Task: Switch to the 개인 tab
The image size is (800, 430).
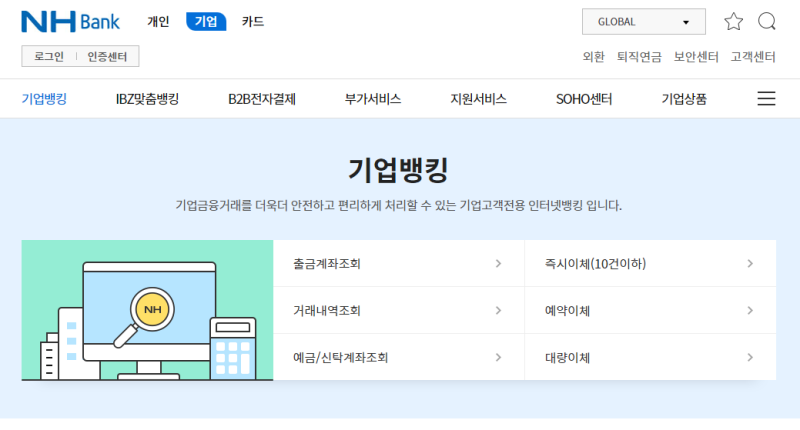Action: [x=158, y=21]
